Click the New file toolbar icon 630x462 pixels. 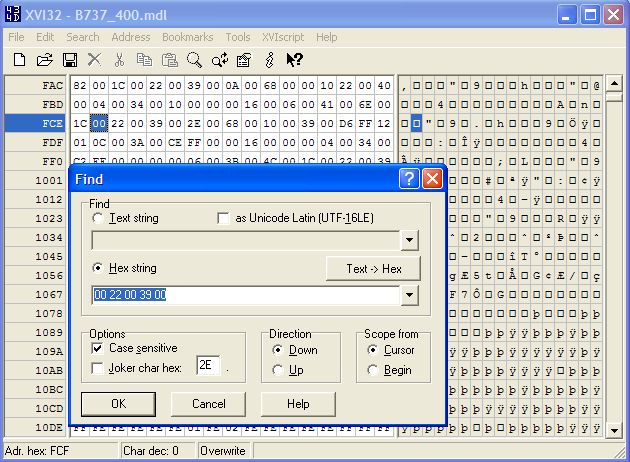tap(19, 60)
